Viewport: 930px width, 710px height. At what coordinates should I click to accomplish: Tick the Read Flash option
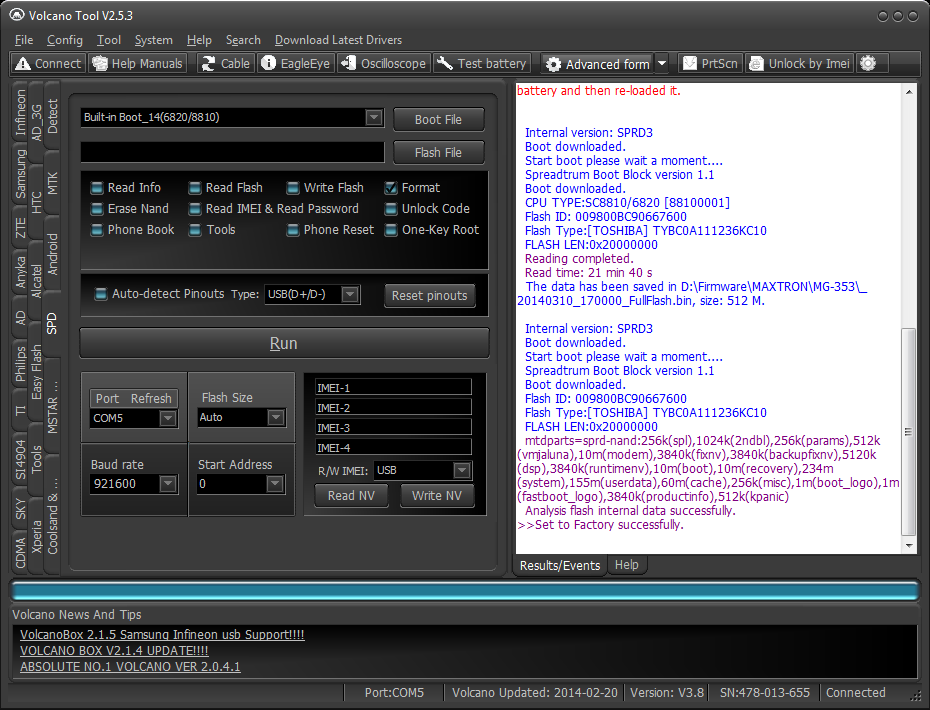pos(195,188)
